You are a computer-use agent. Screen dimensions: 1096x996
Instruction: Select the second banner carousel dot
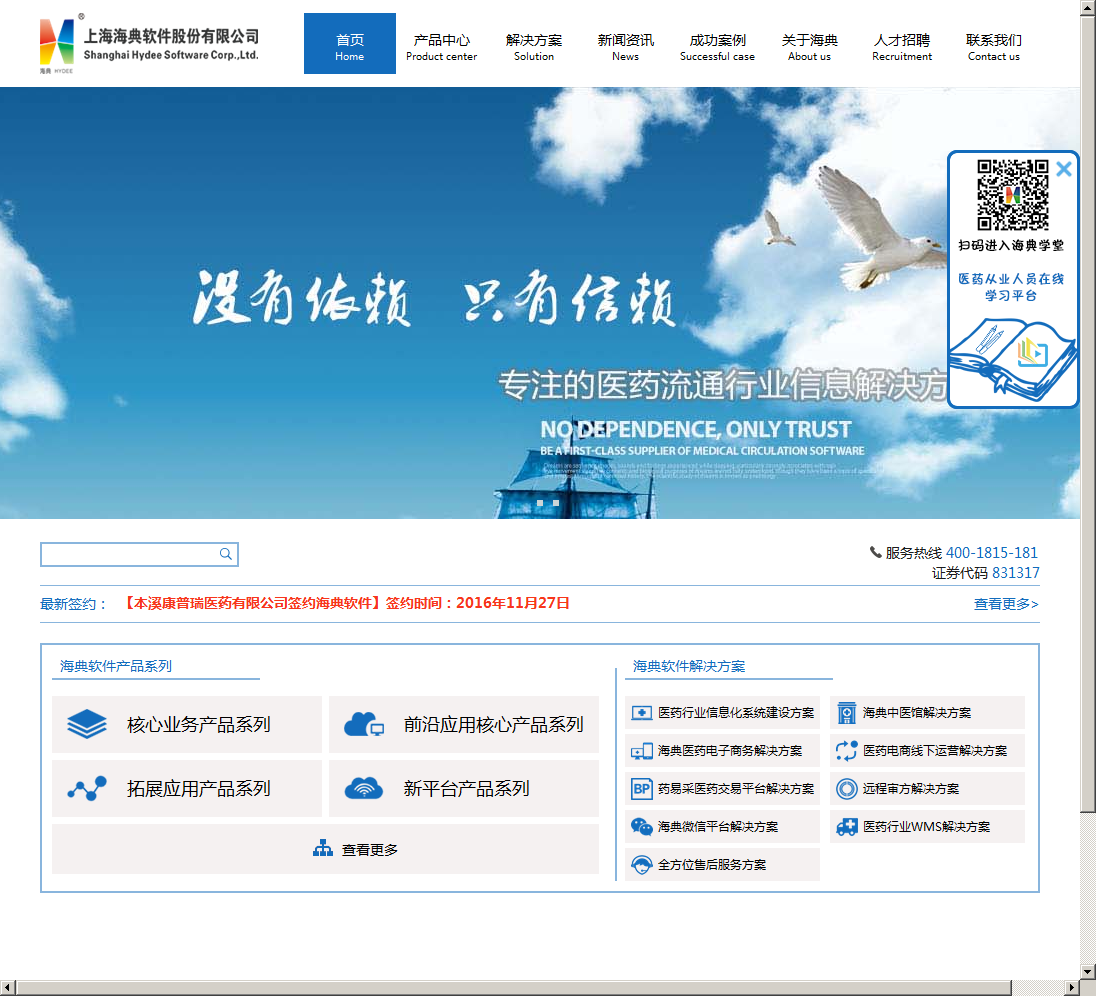tap(556, 503)
